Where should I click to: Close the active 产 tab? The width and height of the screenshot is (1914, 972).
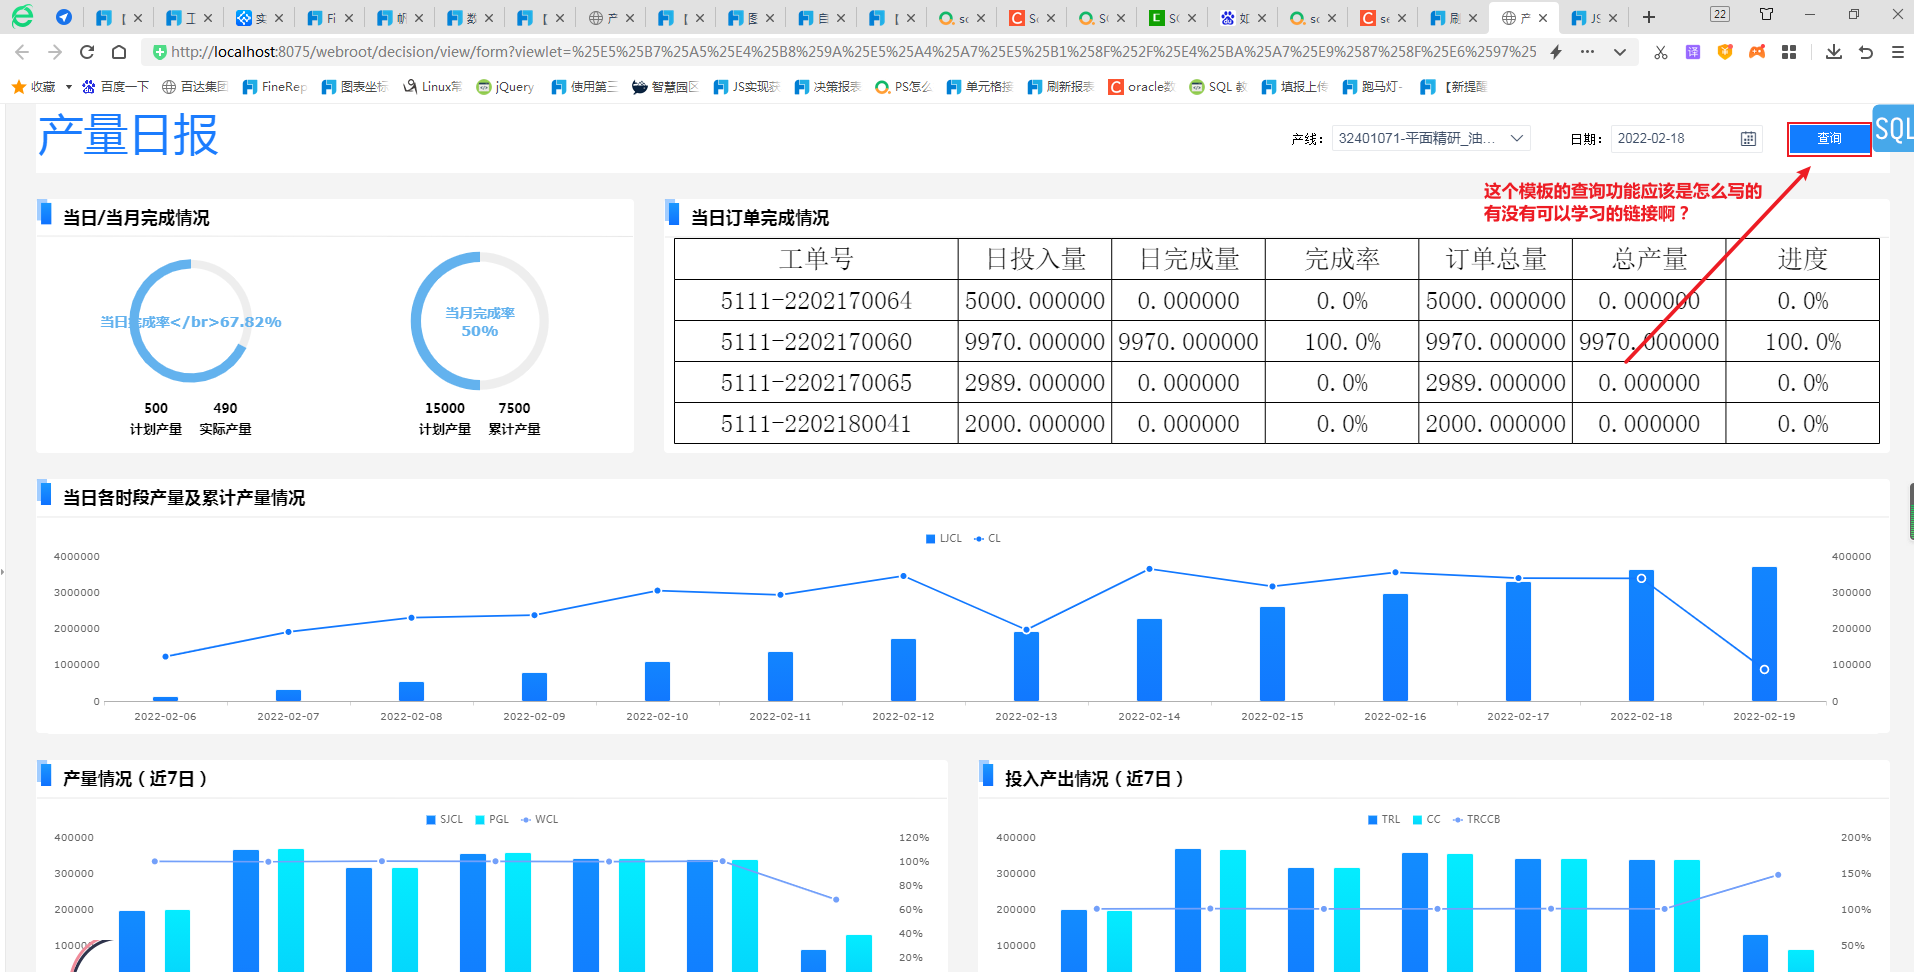1543,18
